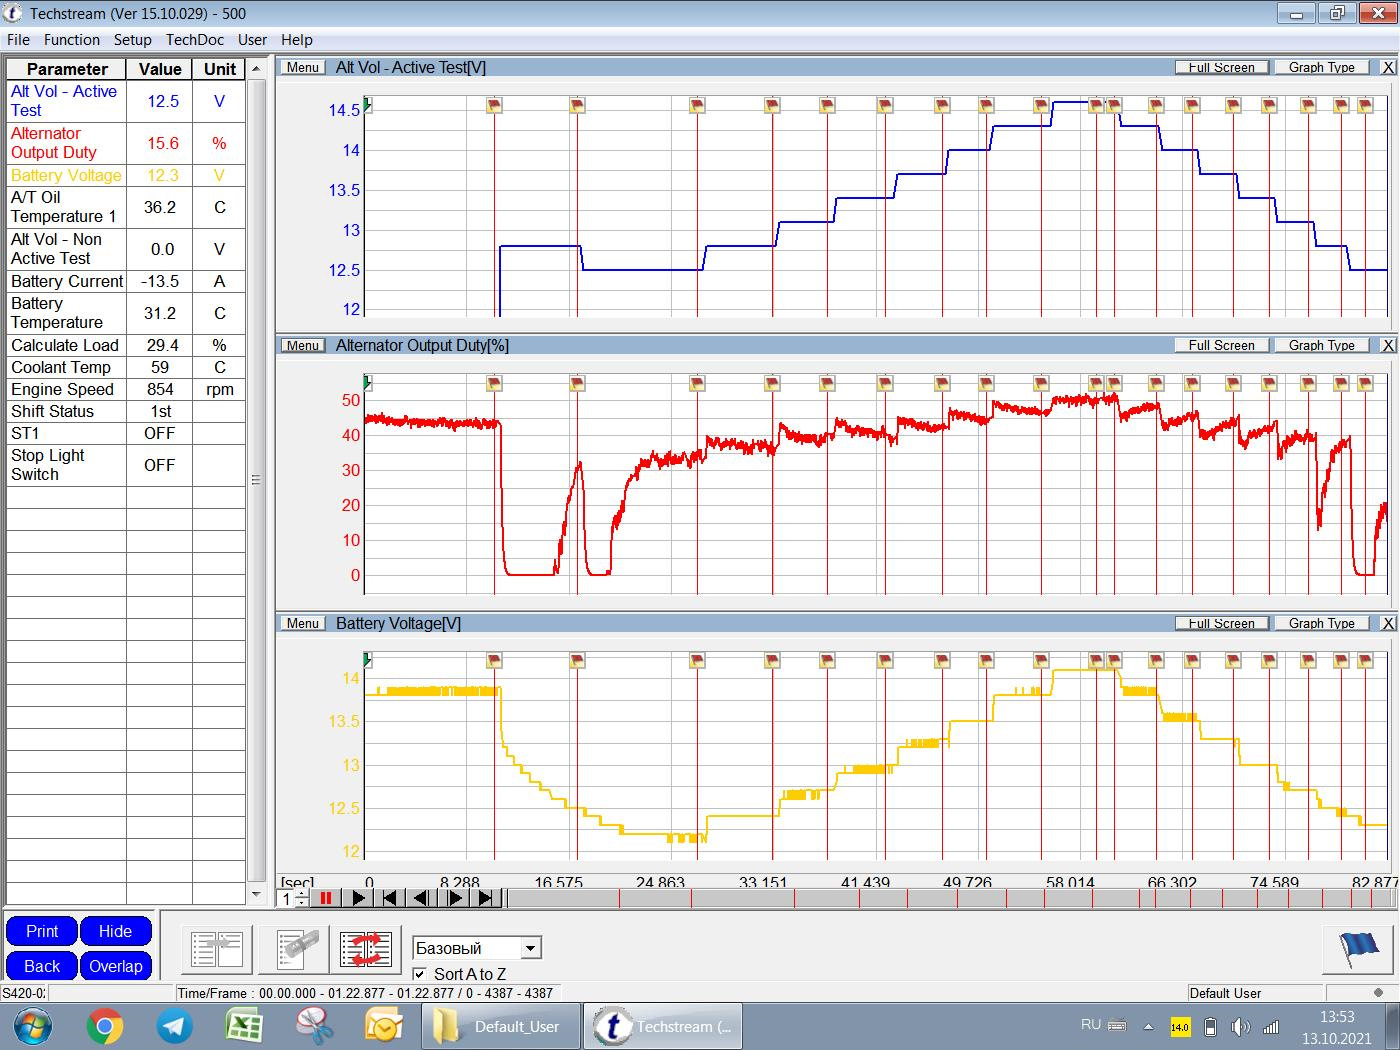1400x1050 pixels.
Task: Show hidden system tray icons arrow
Action: pos(1148,1027)
